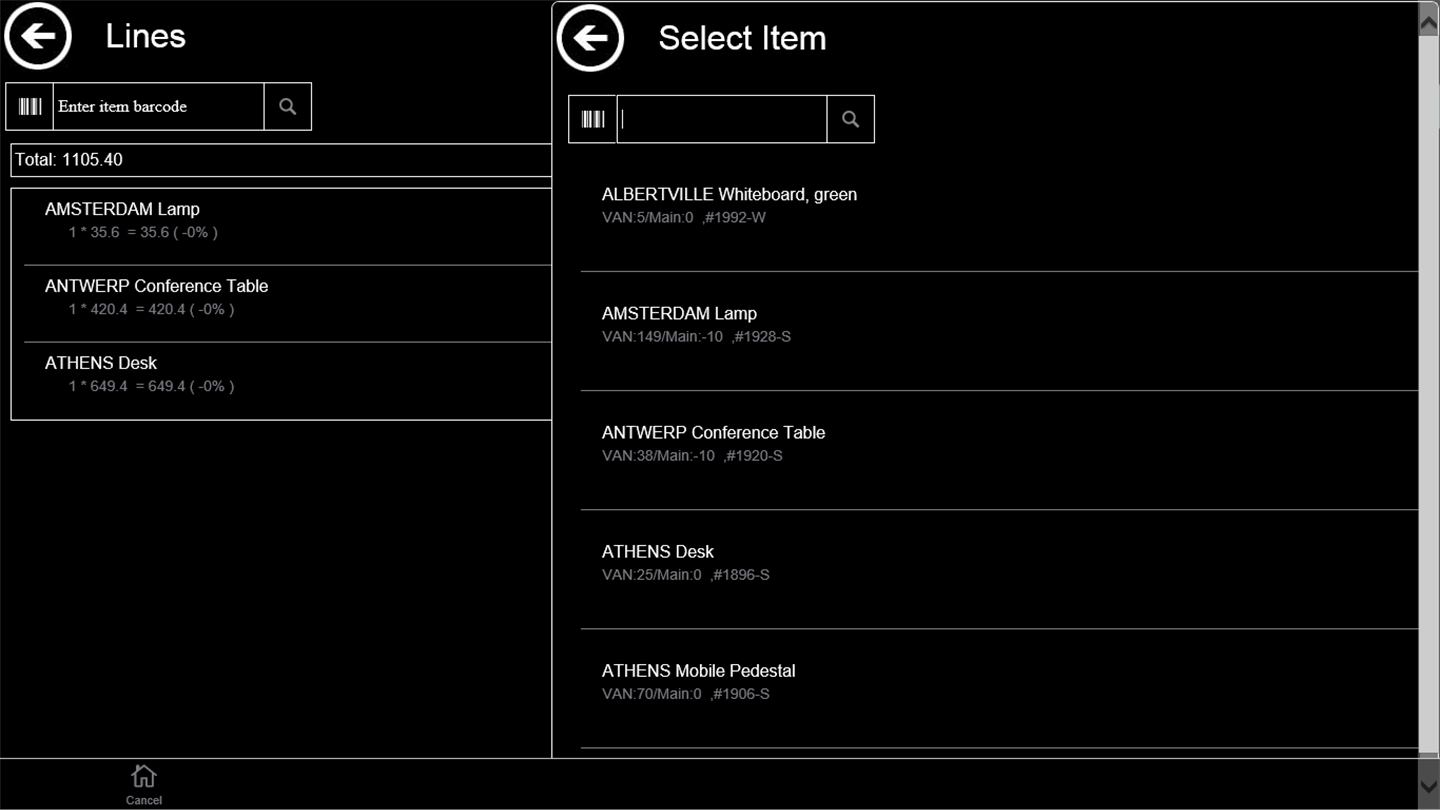Click the Select Item search text box

(721, 120)
